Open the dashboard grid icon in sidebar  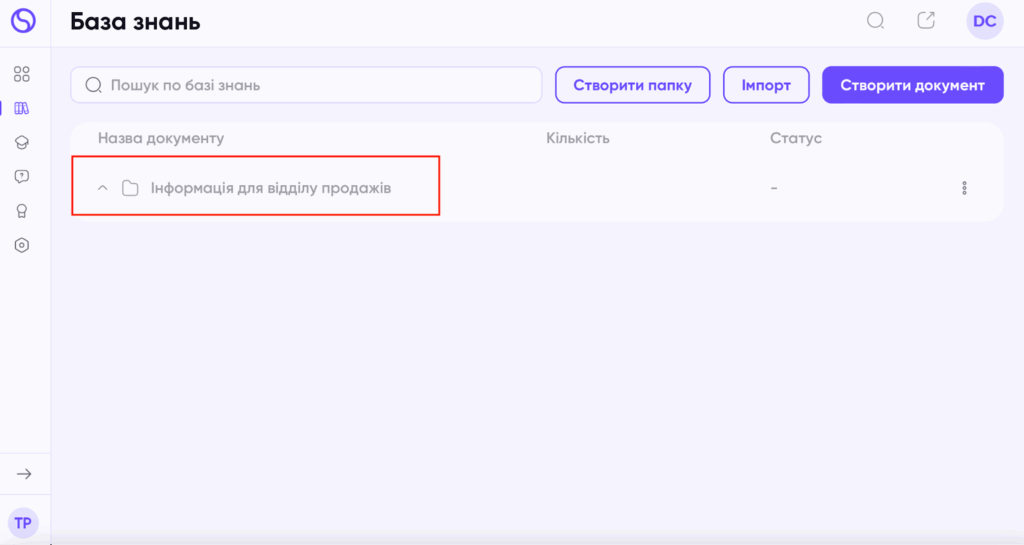pyautogui.click(x=22, y=74)
